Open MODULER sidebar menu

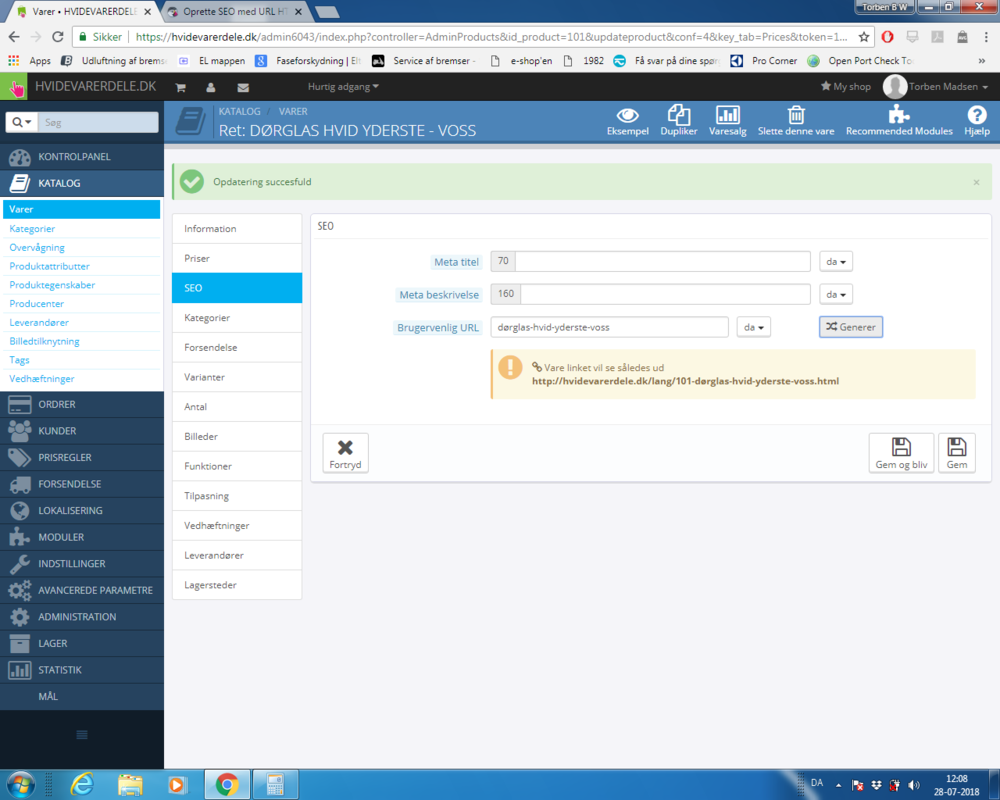point(82,537)
